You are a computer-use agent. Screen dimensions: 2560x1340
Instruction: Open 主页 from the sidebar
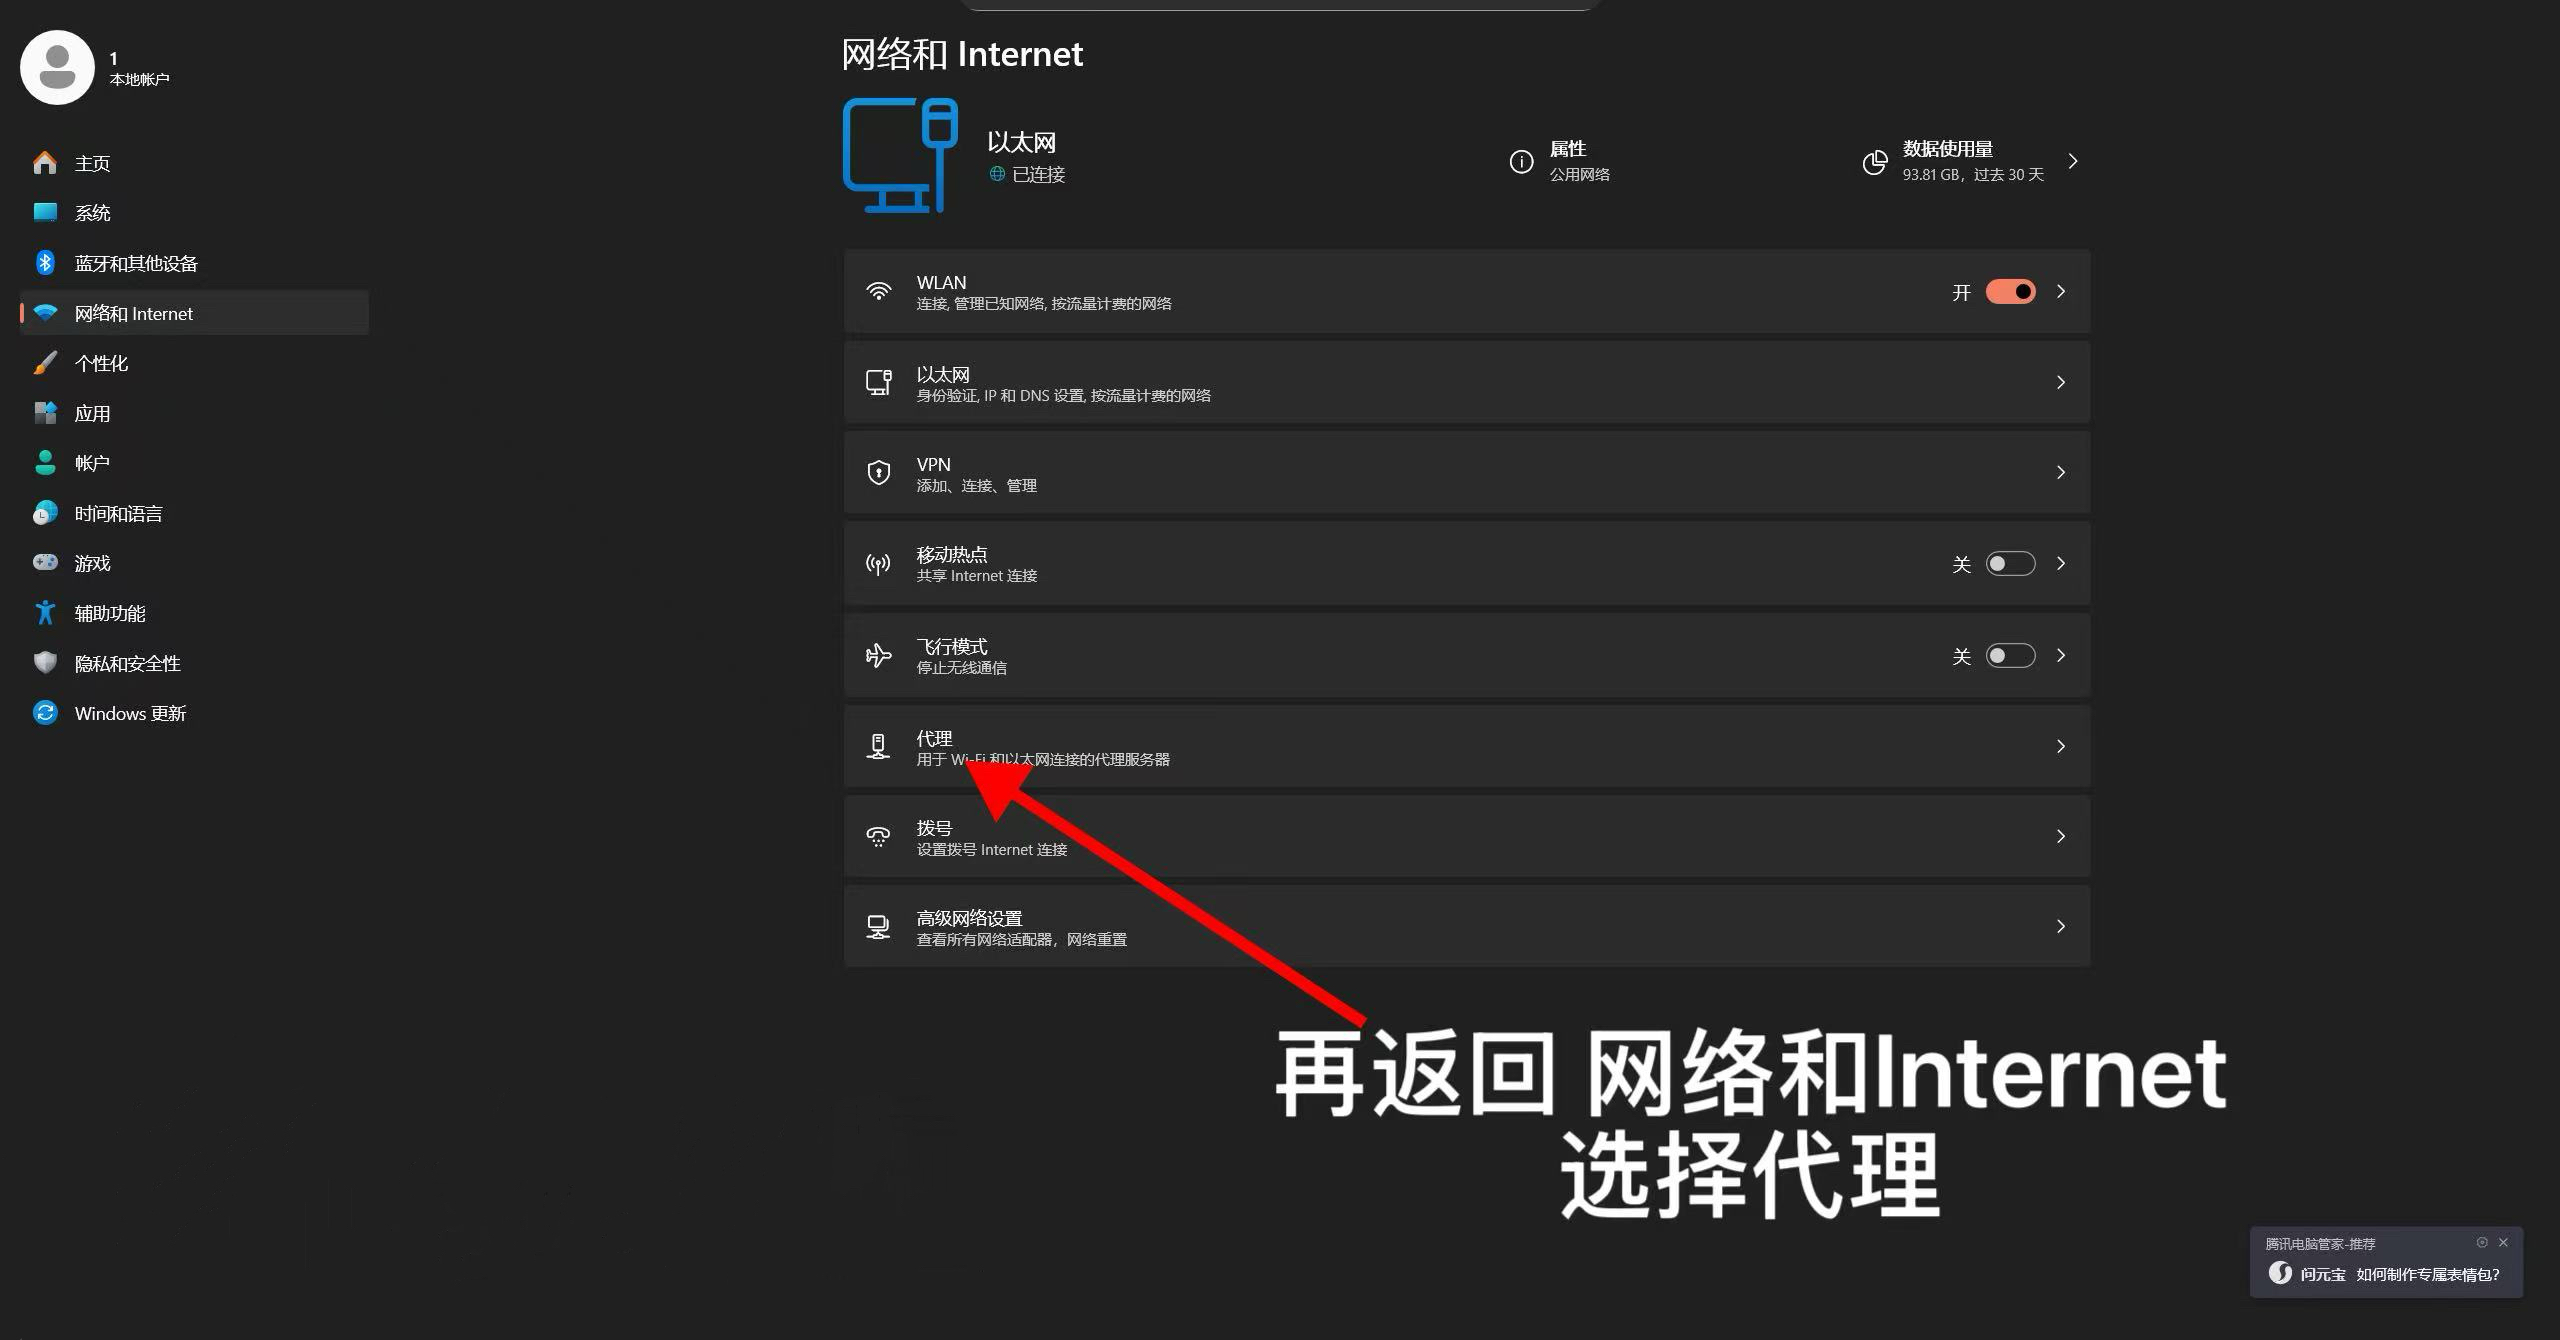91,162
